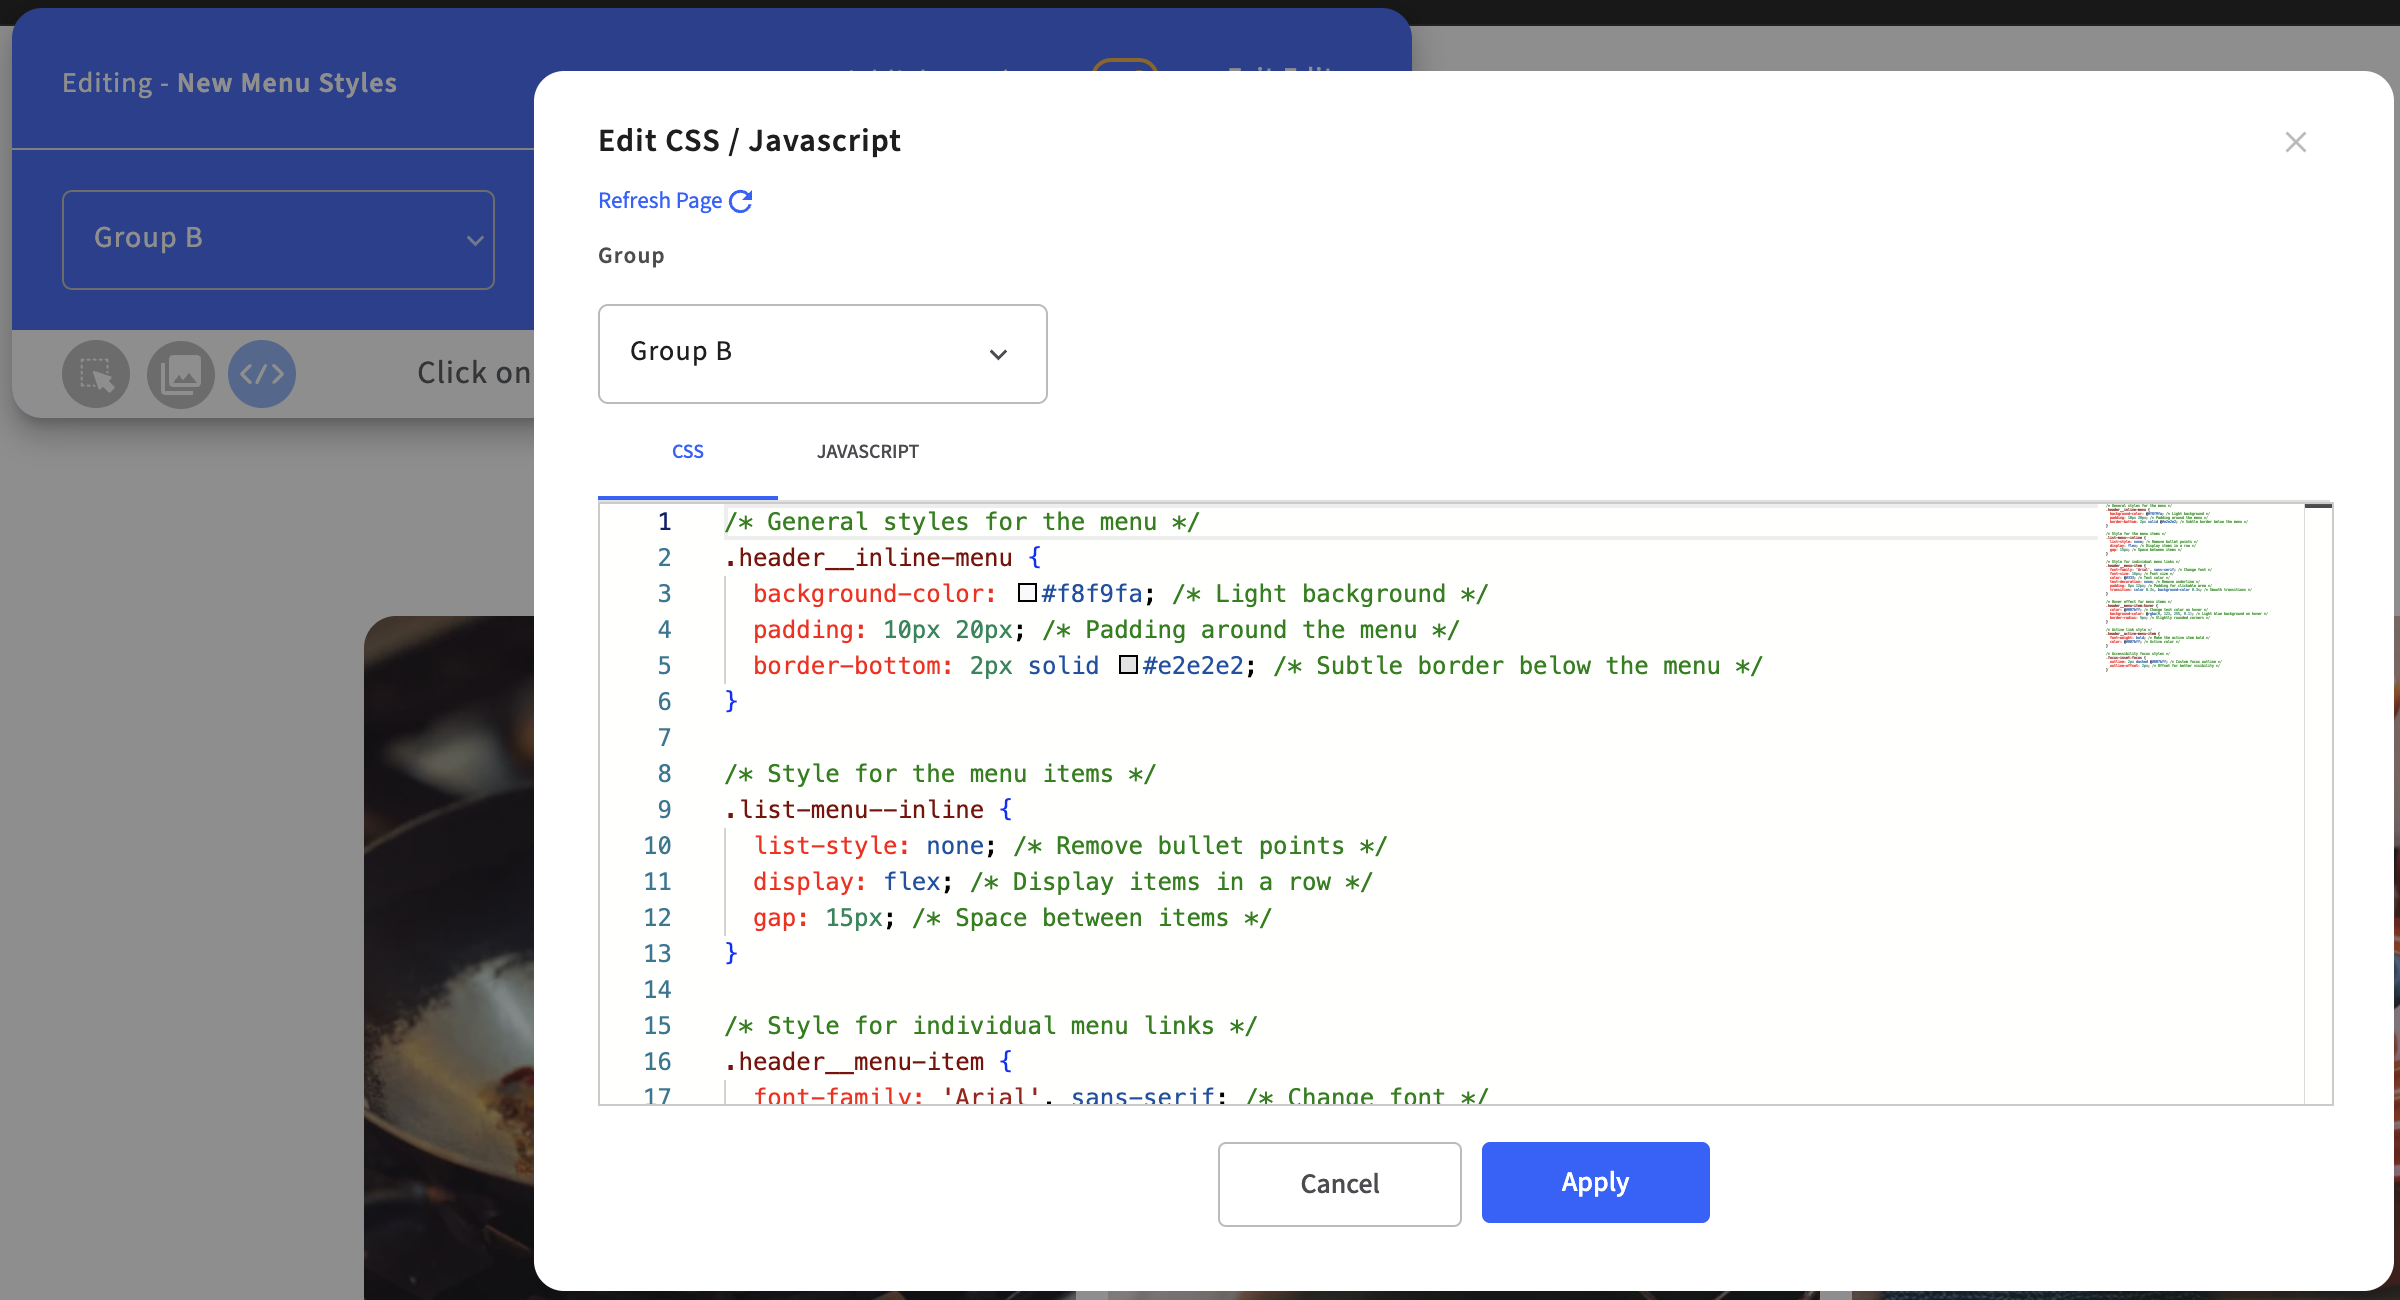
Task: Click the image gallery icon
Action: click(x=181, y=375)
